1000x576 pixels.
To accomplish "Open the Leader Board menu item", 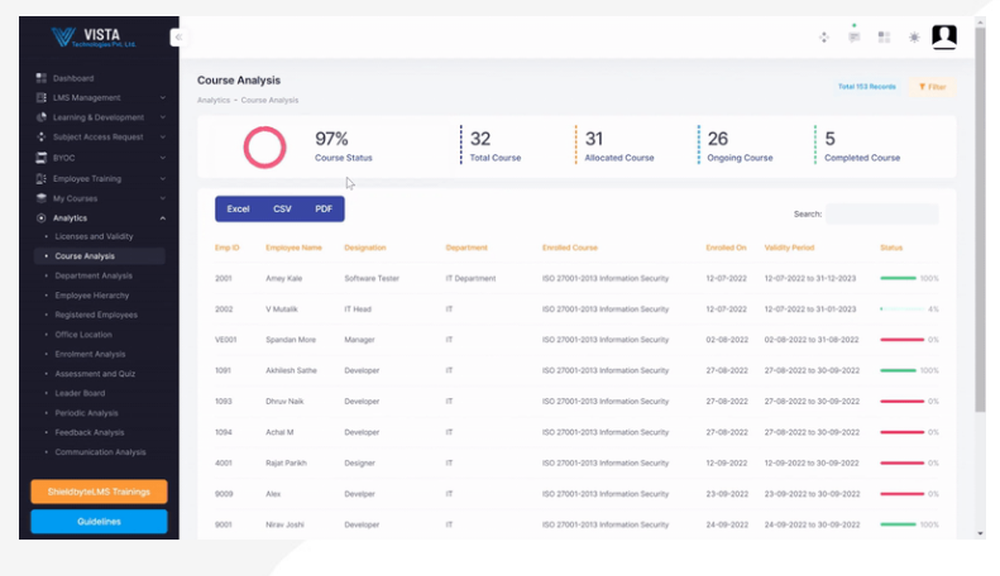I will [x=84, y=394].
